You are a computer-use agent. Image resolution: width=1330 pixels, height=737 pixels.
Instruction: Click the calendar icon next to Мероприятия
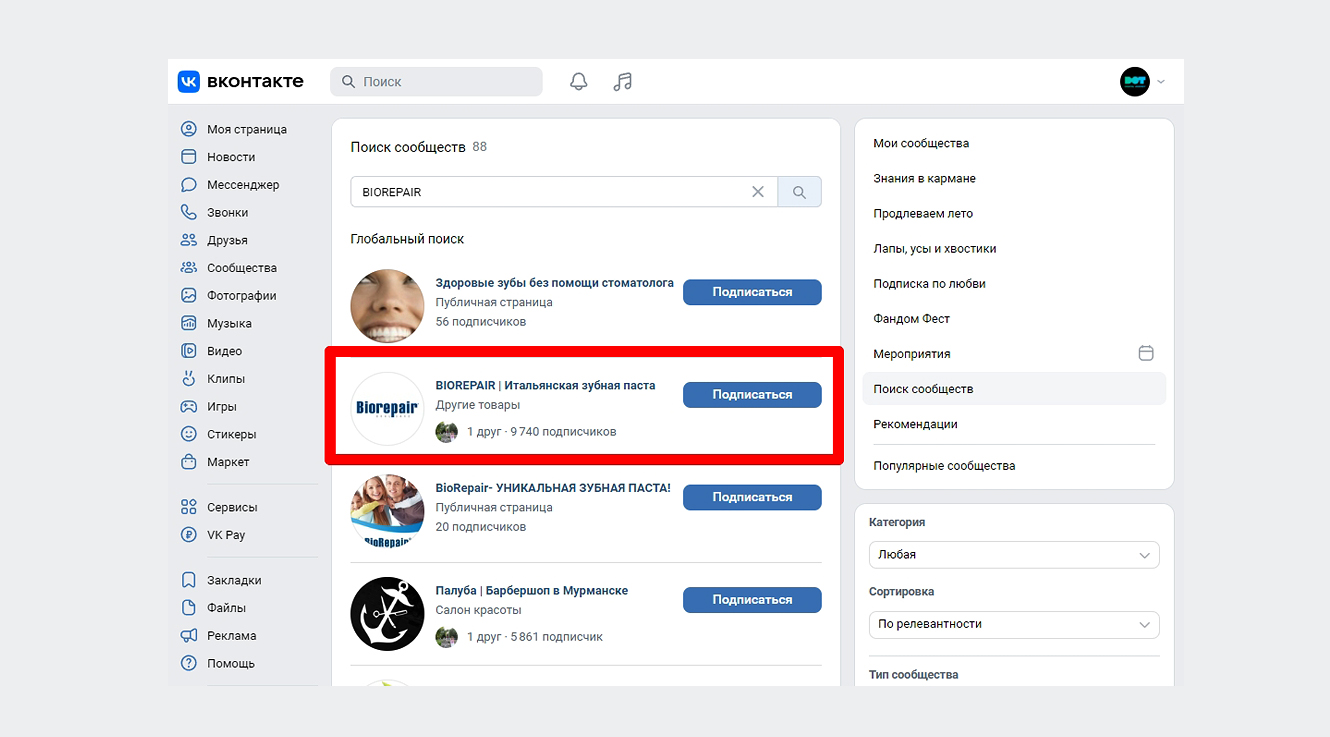(x=1146, y=353)
